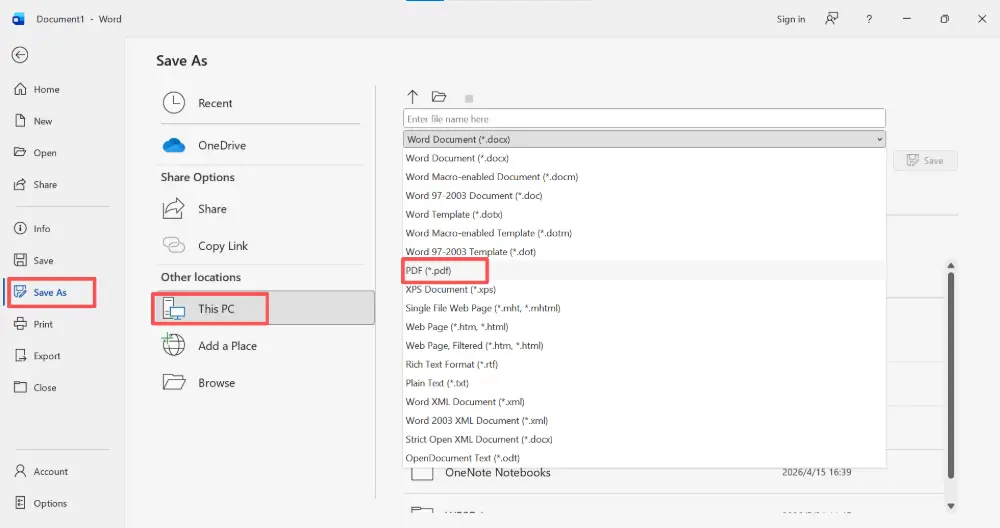Select OneDrive as save location
The width and height of the screenshot is (1000, 528).
(x=261, y=145)
